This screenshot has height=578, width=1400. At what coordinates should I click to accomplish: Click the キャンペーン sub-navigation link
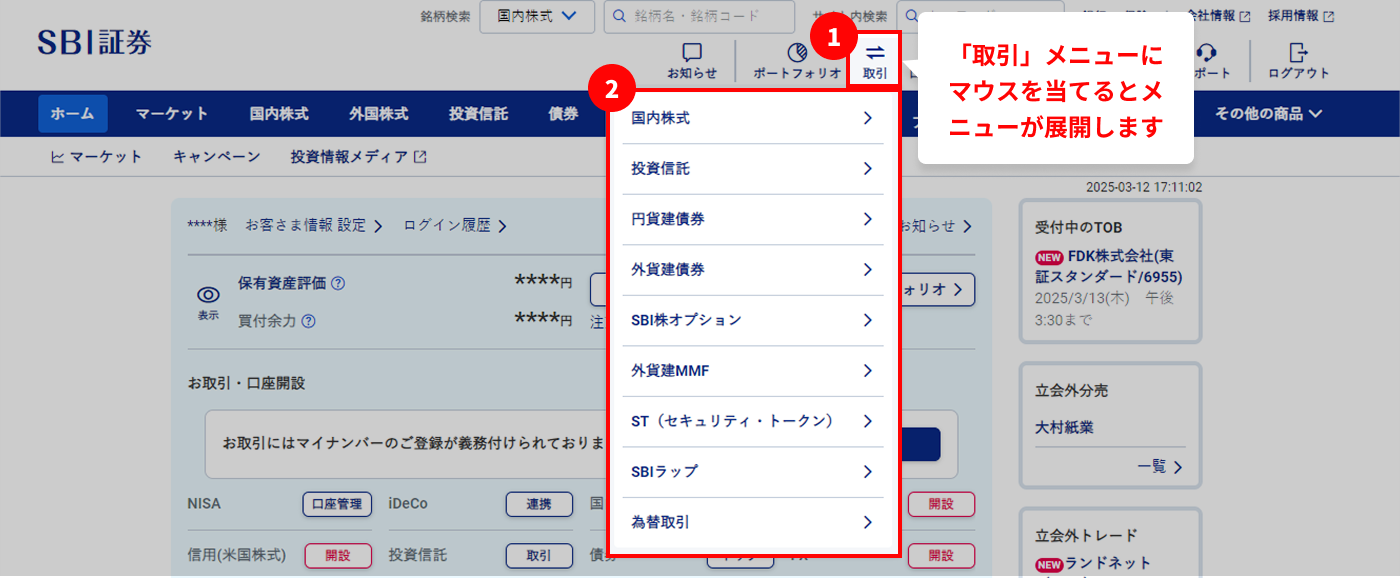point(217,157)
